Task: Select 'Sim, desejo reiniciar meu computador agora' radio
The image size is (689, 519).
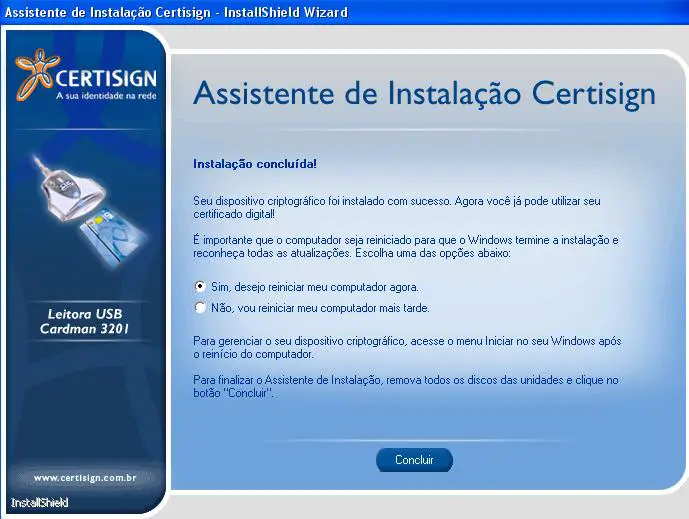Action: 200,287
